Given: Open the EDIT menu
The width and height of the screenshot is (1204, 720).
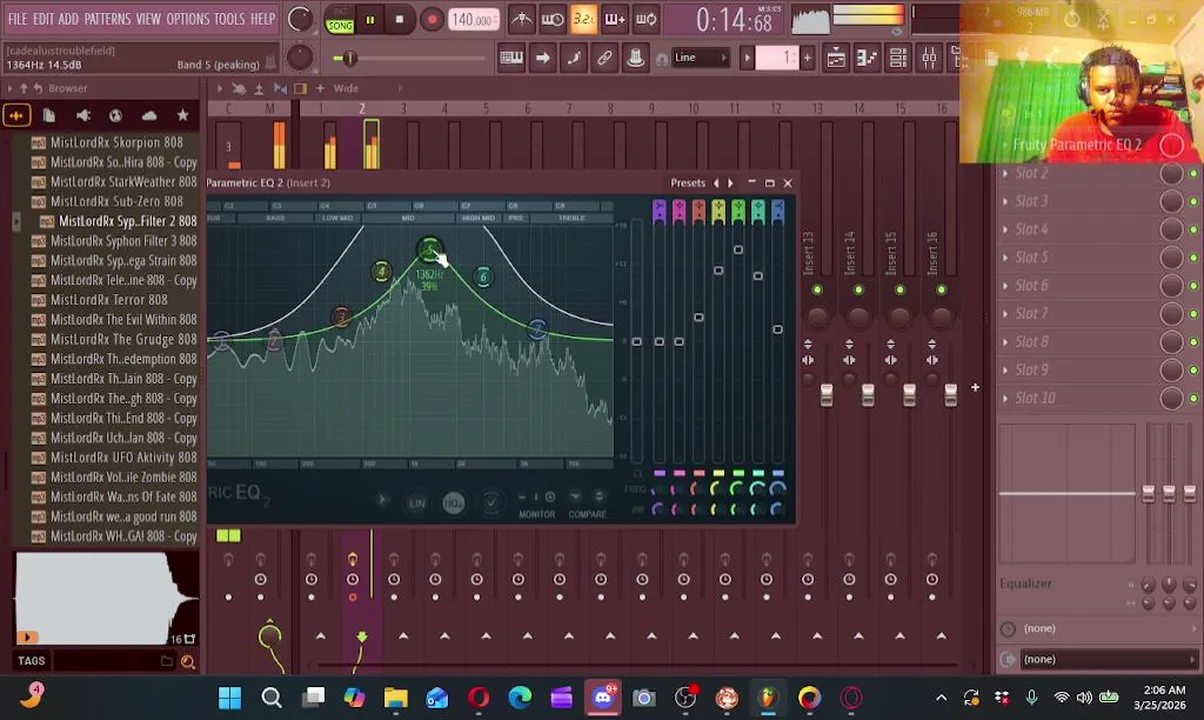Looking at the screenshot, I should pos(43,19).
